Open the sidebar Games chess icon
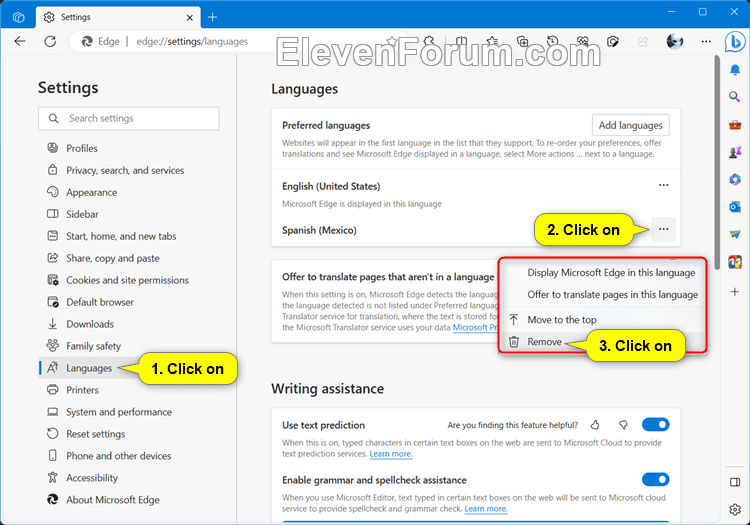The image size is (750, 525). tap(735, 153)
